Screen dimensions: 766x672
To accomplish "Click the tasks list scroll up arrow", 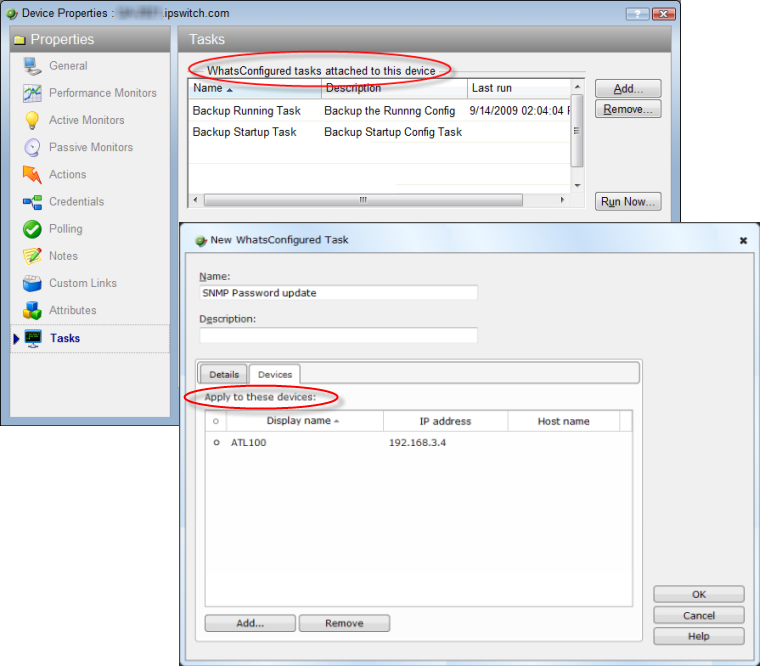I will [x=577, y=86].
